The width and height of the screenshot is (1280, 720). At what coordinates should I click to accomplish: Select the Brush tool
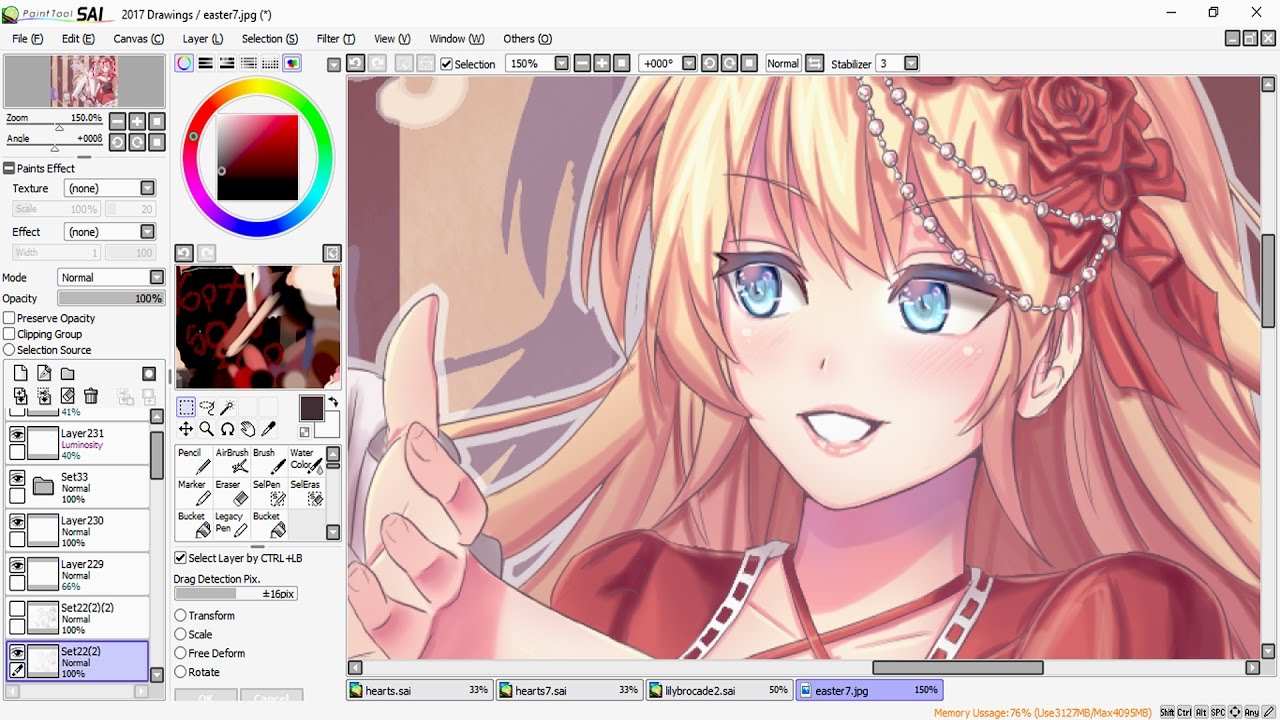pyautogui.click(x=269, y=461)
